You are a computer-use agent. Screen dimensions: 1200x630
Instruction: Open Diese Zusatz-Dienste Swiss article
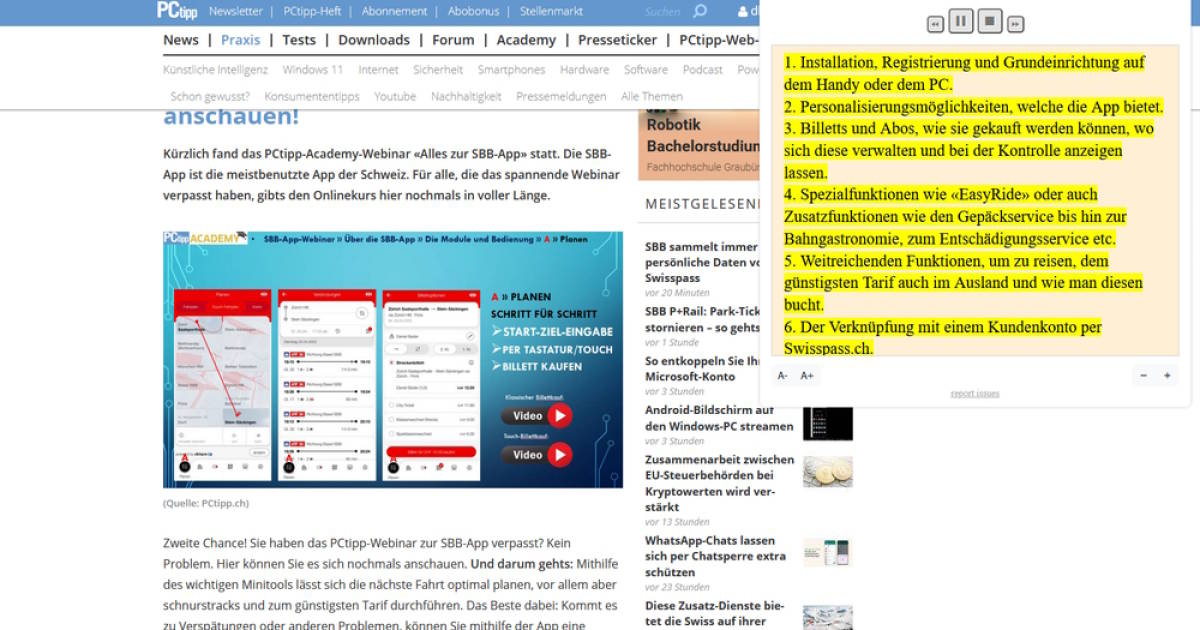pos(715,614)
